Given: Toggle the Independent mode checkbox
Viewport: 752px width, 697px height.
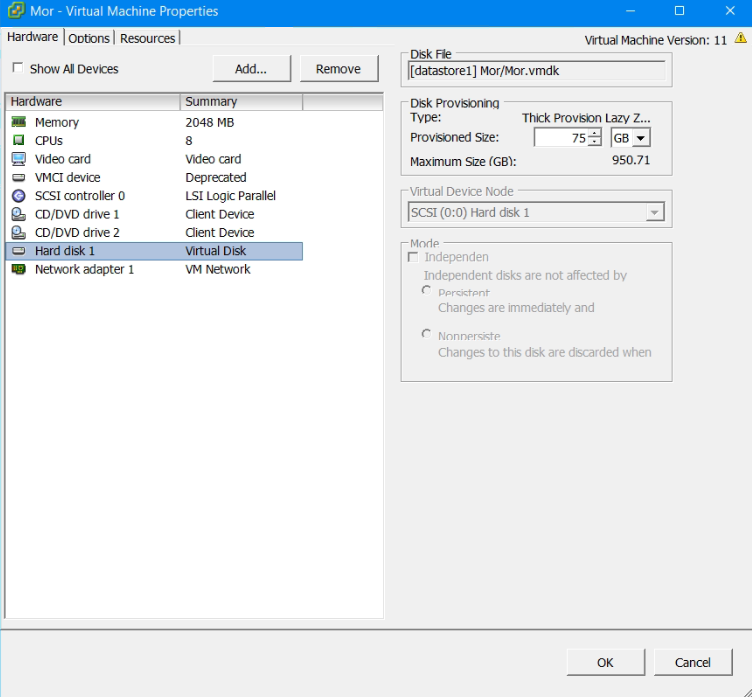Looking at the screenshot, I should coord(413,257).
